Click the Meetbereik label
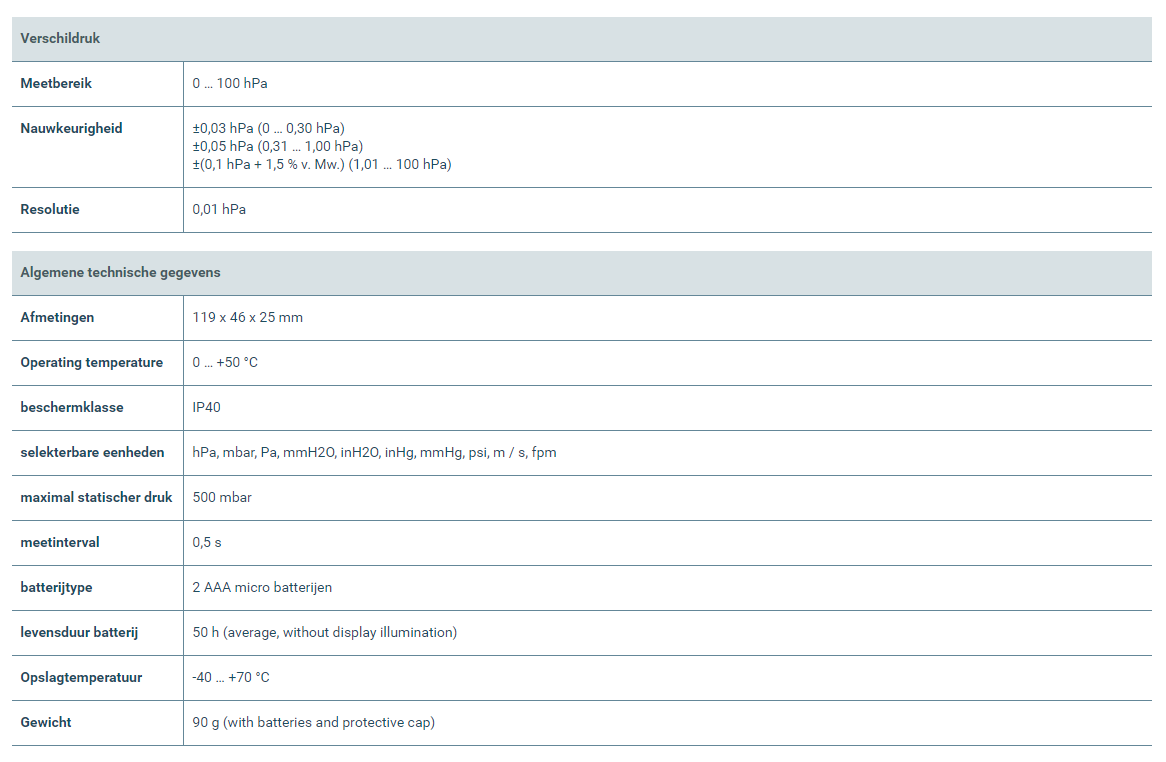The width and height of the screenshot is (1166, 762). (x=56, y=83)
